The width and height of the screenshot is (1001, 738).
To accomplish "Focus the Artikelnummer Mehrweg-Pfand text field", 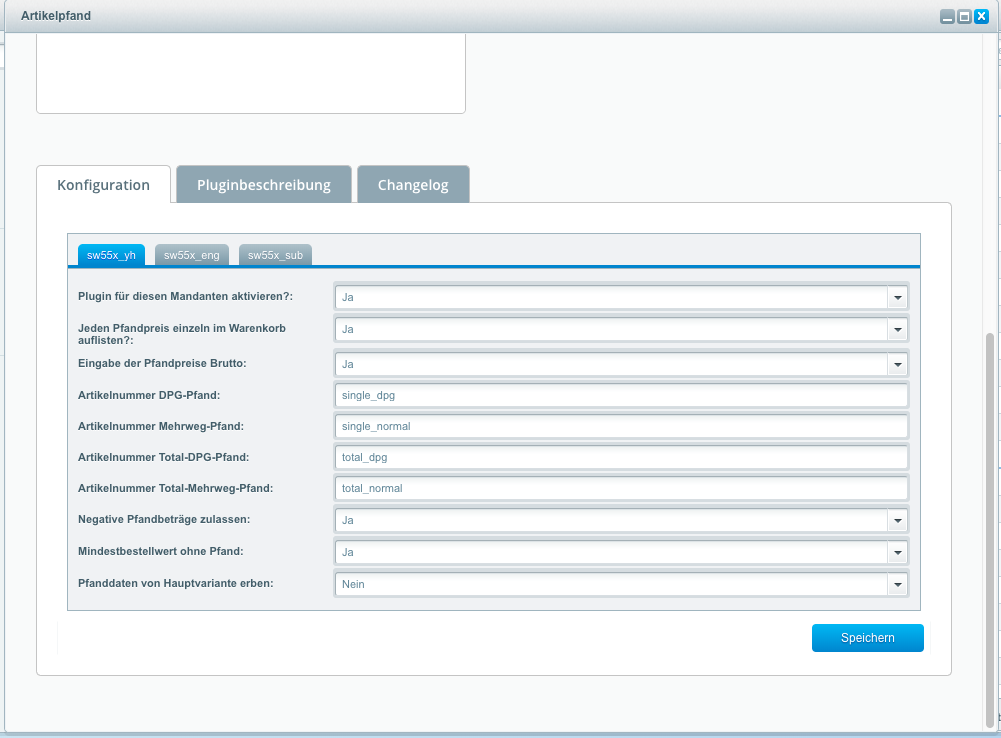I will click(x=621, y=426).
